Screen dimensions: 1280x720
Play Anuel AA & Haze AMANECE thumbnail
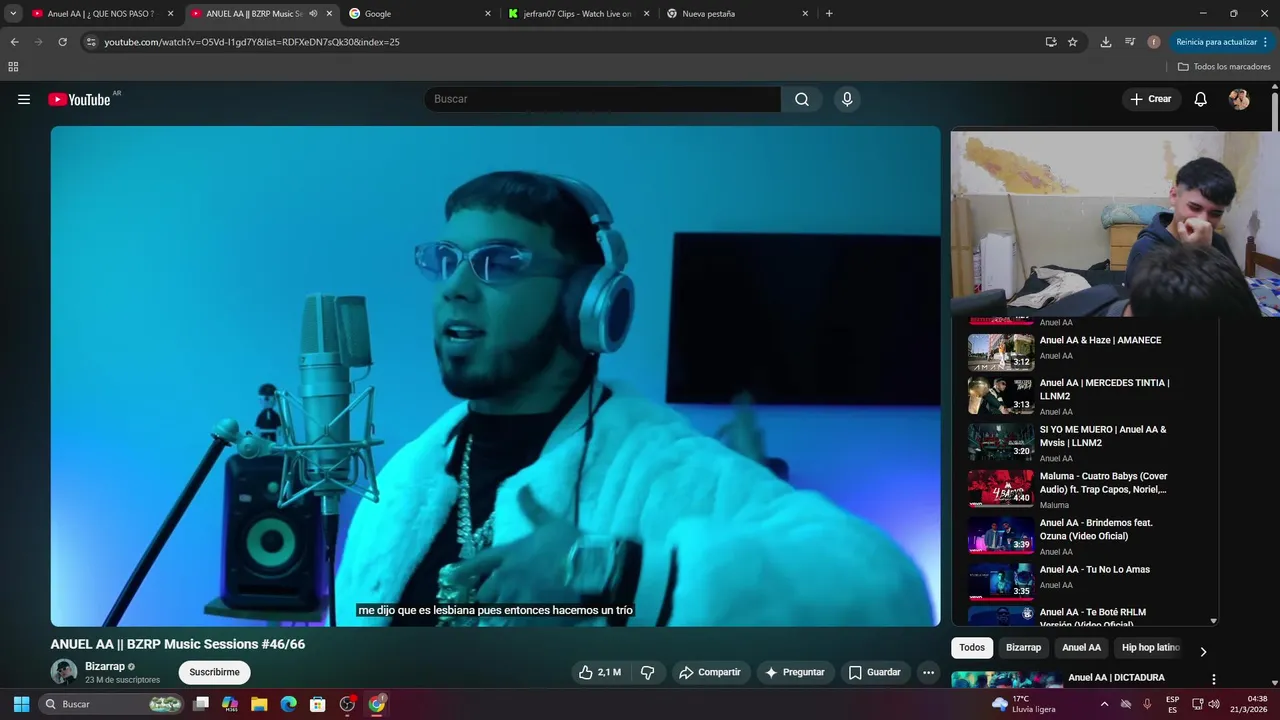[x=1001, y=351]
